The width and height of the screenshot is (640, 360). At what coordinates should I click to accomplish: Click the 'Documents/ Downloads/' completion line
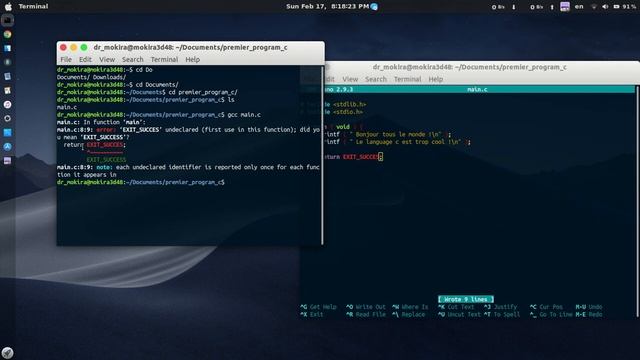pos(91,77)
